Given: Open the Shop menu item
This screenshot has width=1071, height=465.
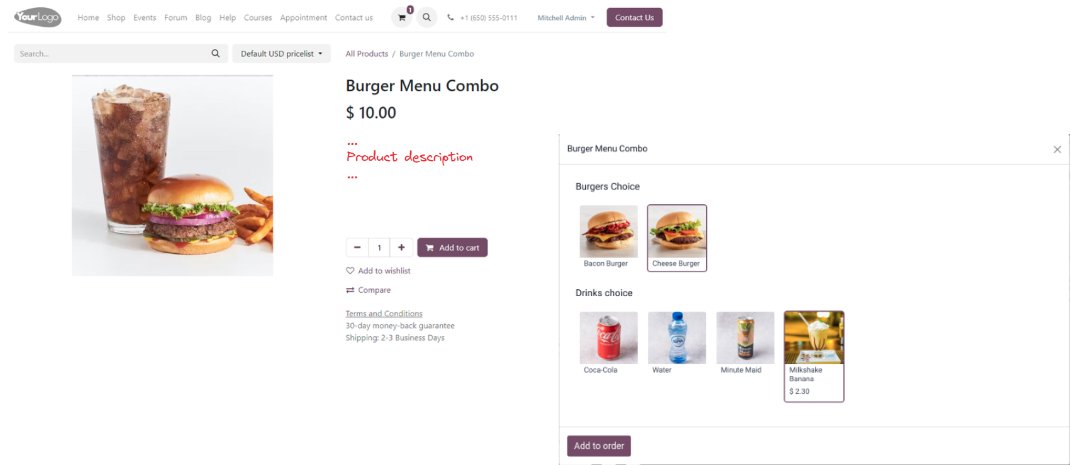Looking at the screenshot, I should [116, 18].
